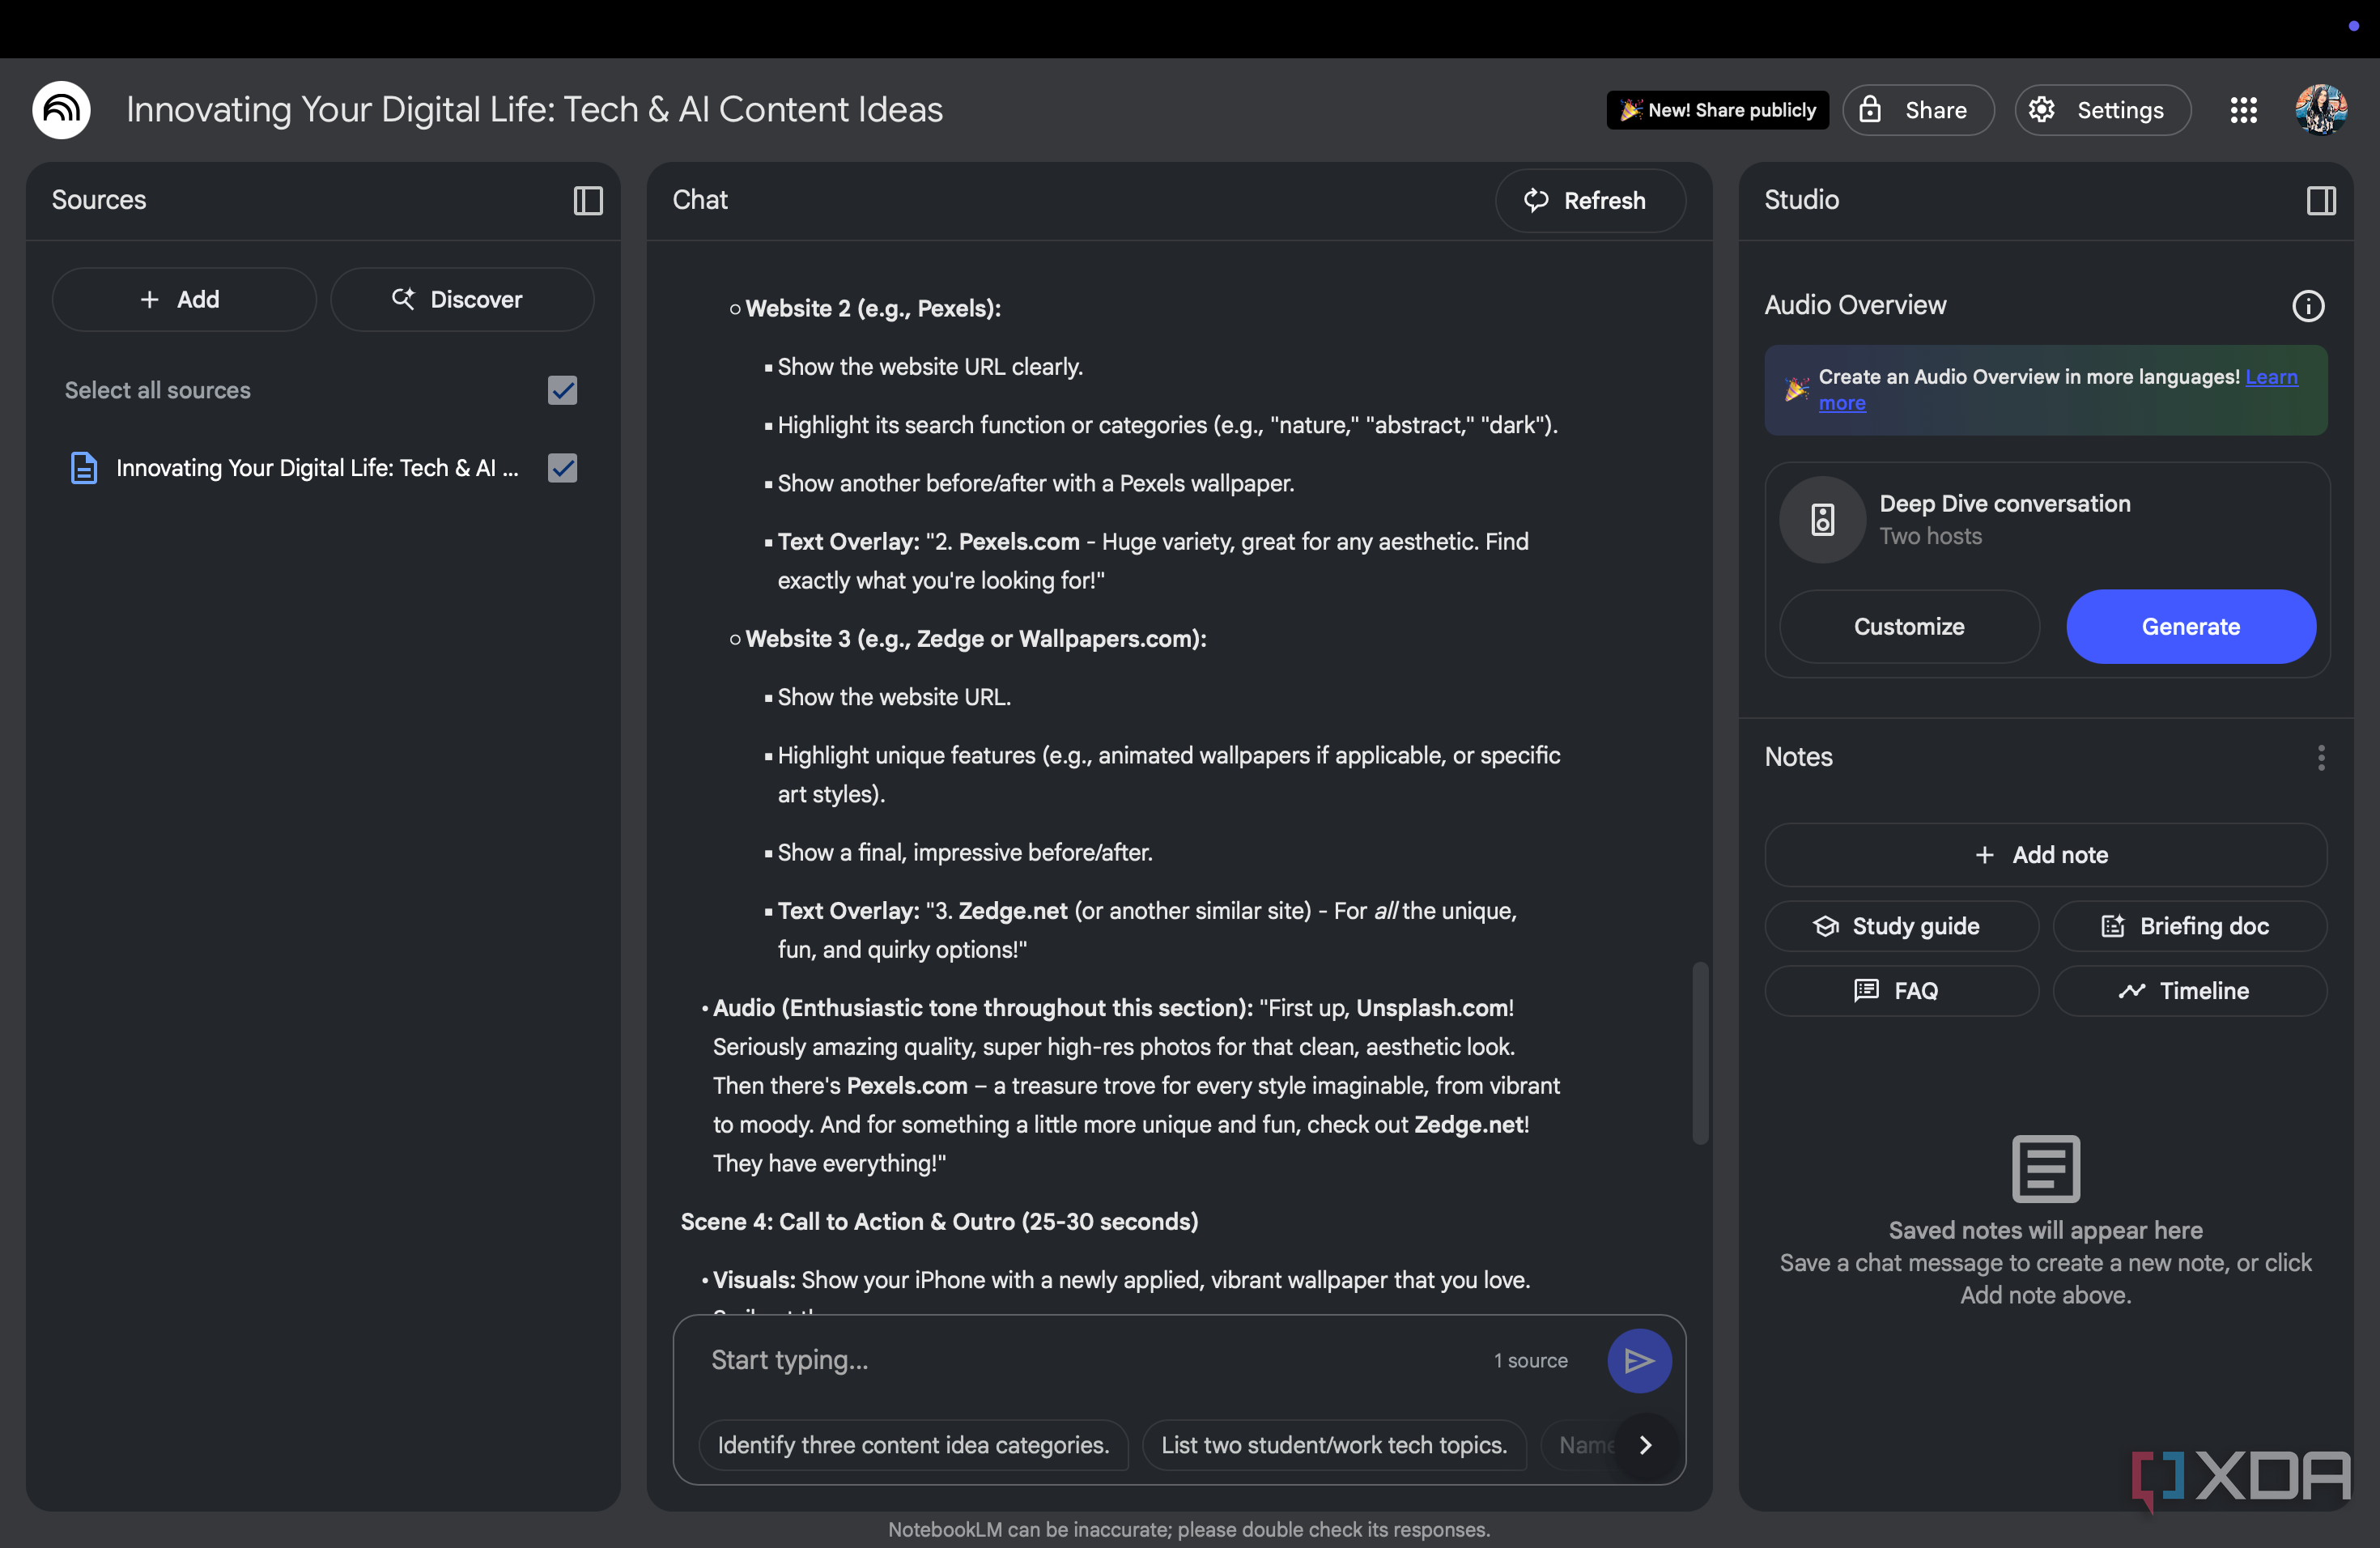Click the chat vertical scrollbar

pyautogui.click(x=1699, y=1052)
